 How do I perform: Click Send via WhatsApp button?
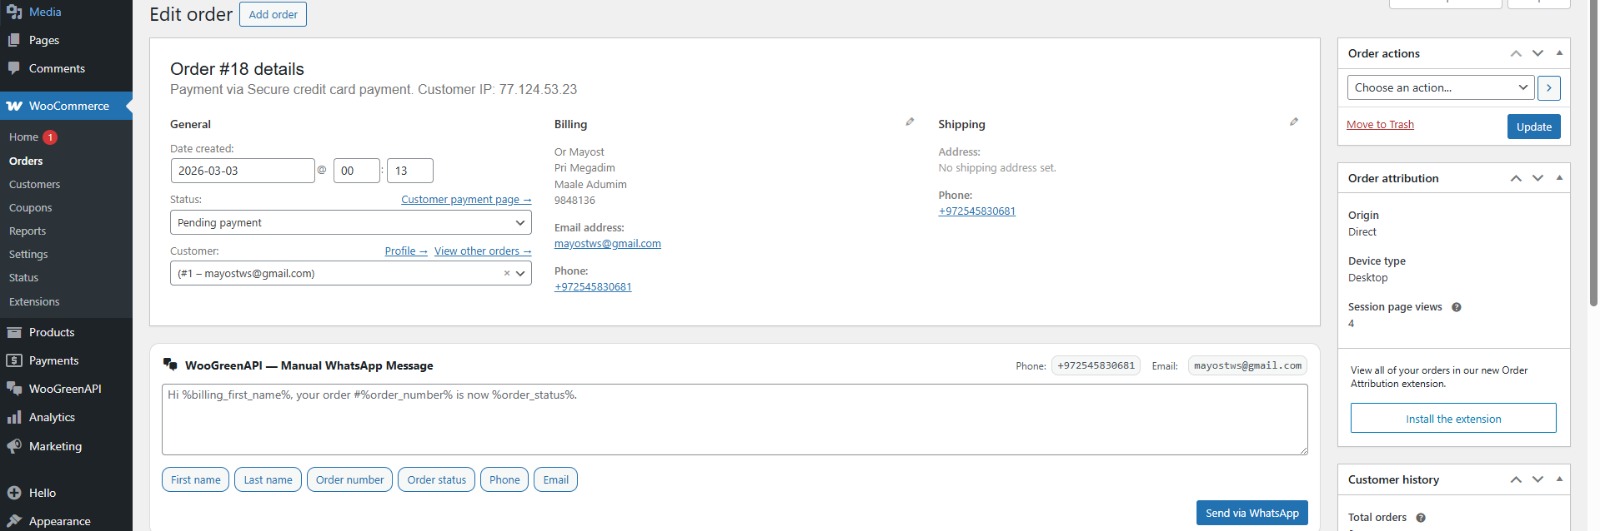[x=1252, y=513]
